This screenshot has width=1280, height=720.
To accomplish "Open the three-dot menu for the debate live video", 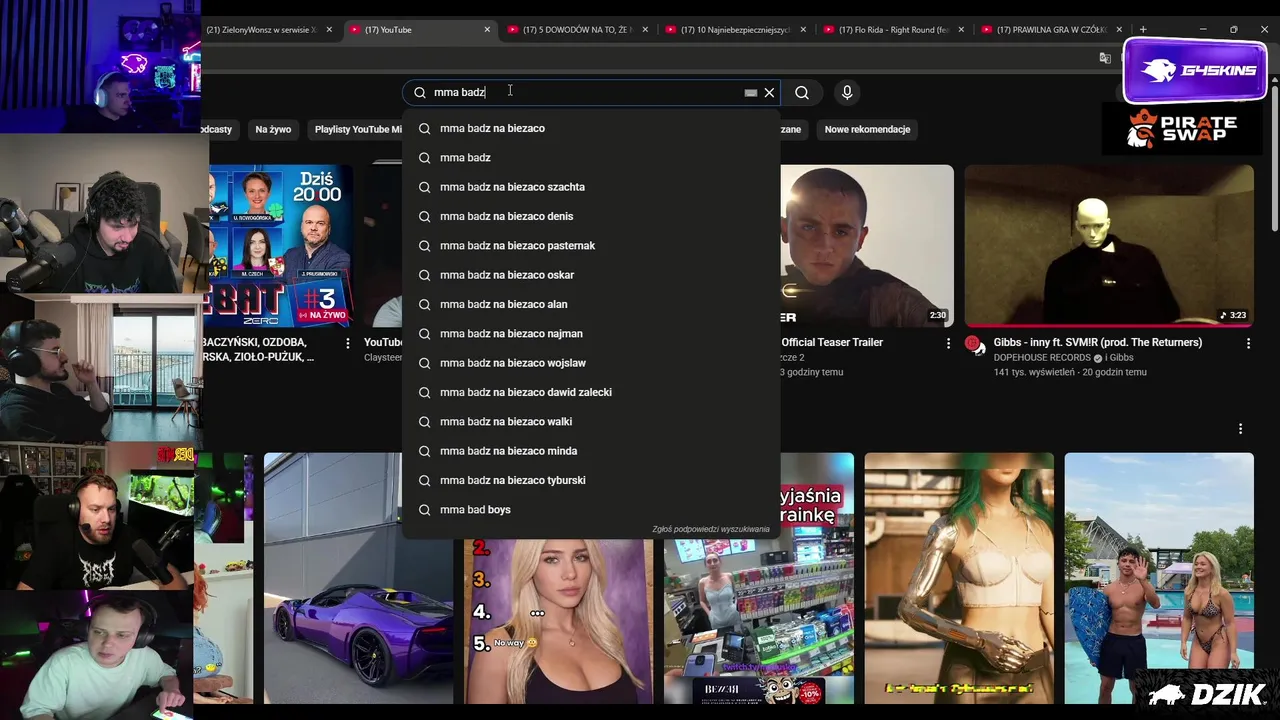I will coord(348,343).
